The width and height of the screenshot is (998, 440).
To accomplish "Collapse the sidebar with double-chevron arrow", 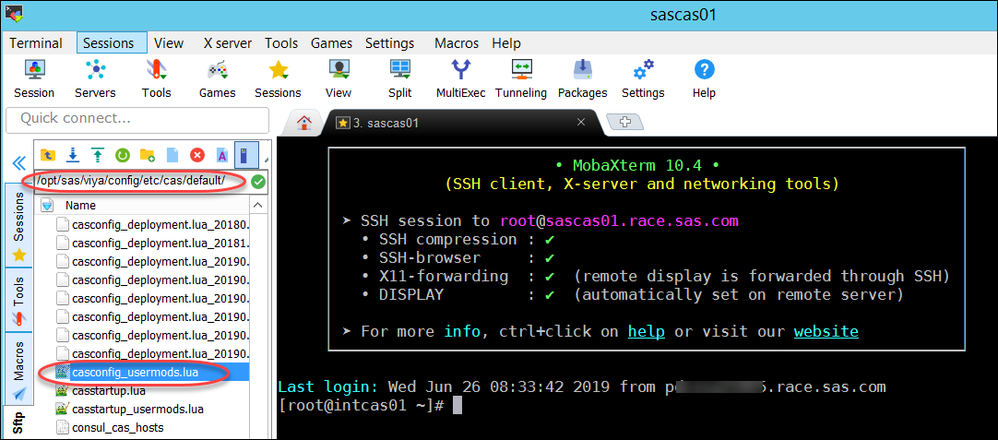I will pyautogui.click(x=18, y=162).
